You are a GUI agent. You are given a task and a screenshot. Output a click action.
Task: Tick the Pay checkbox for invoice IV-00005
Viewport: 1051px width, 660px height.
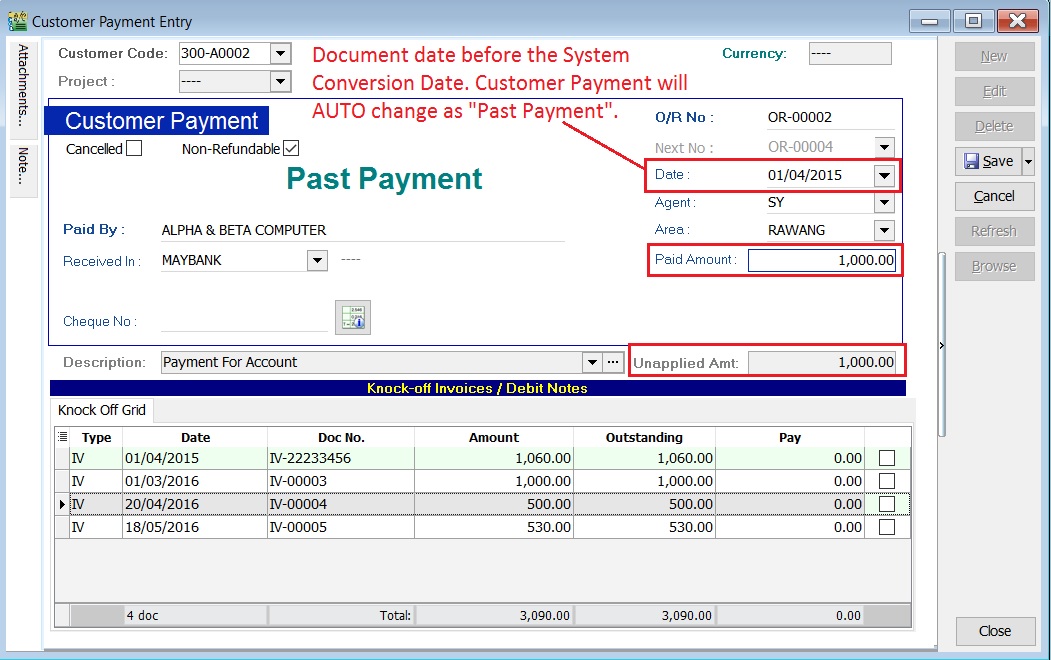tap(887, 528)
